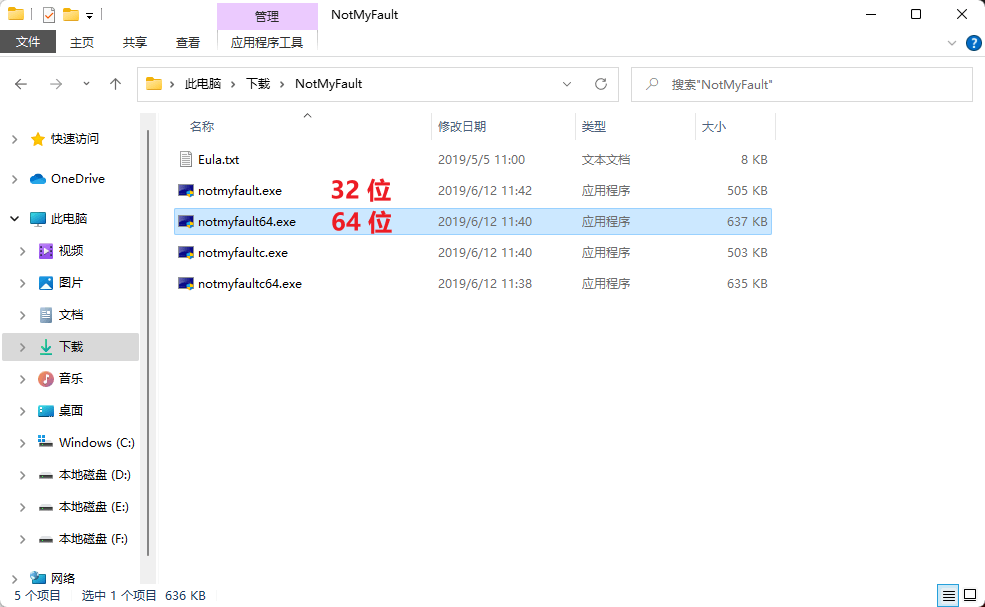Collapse the 此电脑 tree node
Viewport: 985px width, 607px height.
(x=14, y=219)
